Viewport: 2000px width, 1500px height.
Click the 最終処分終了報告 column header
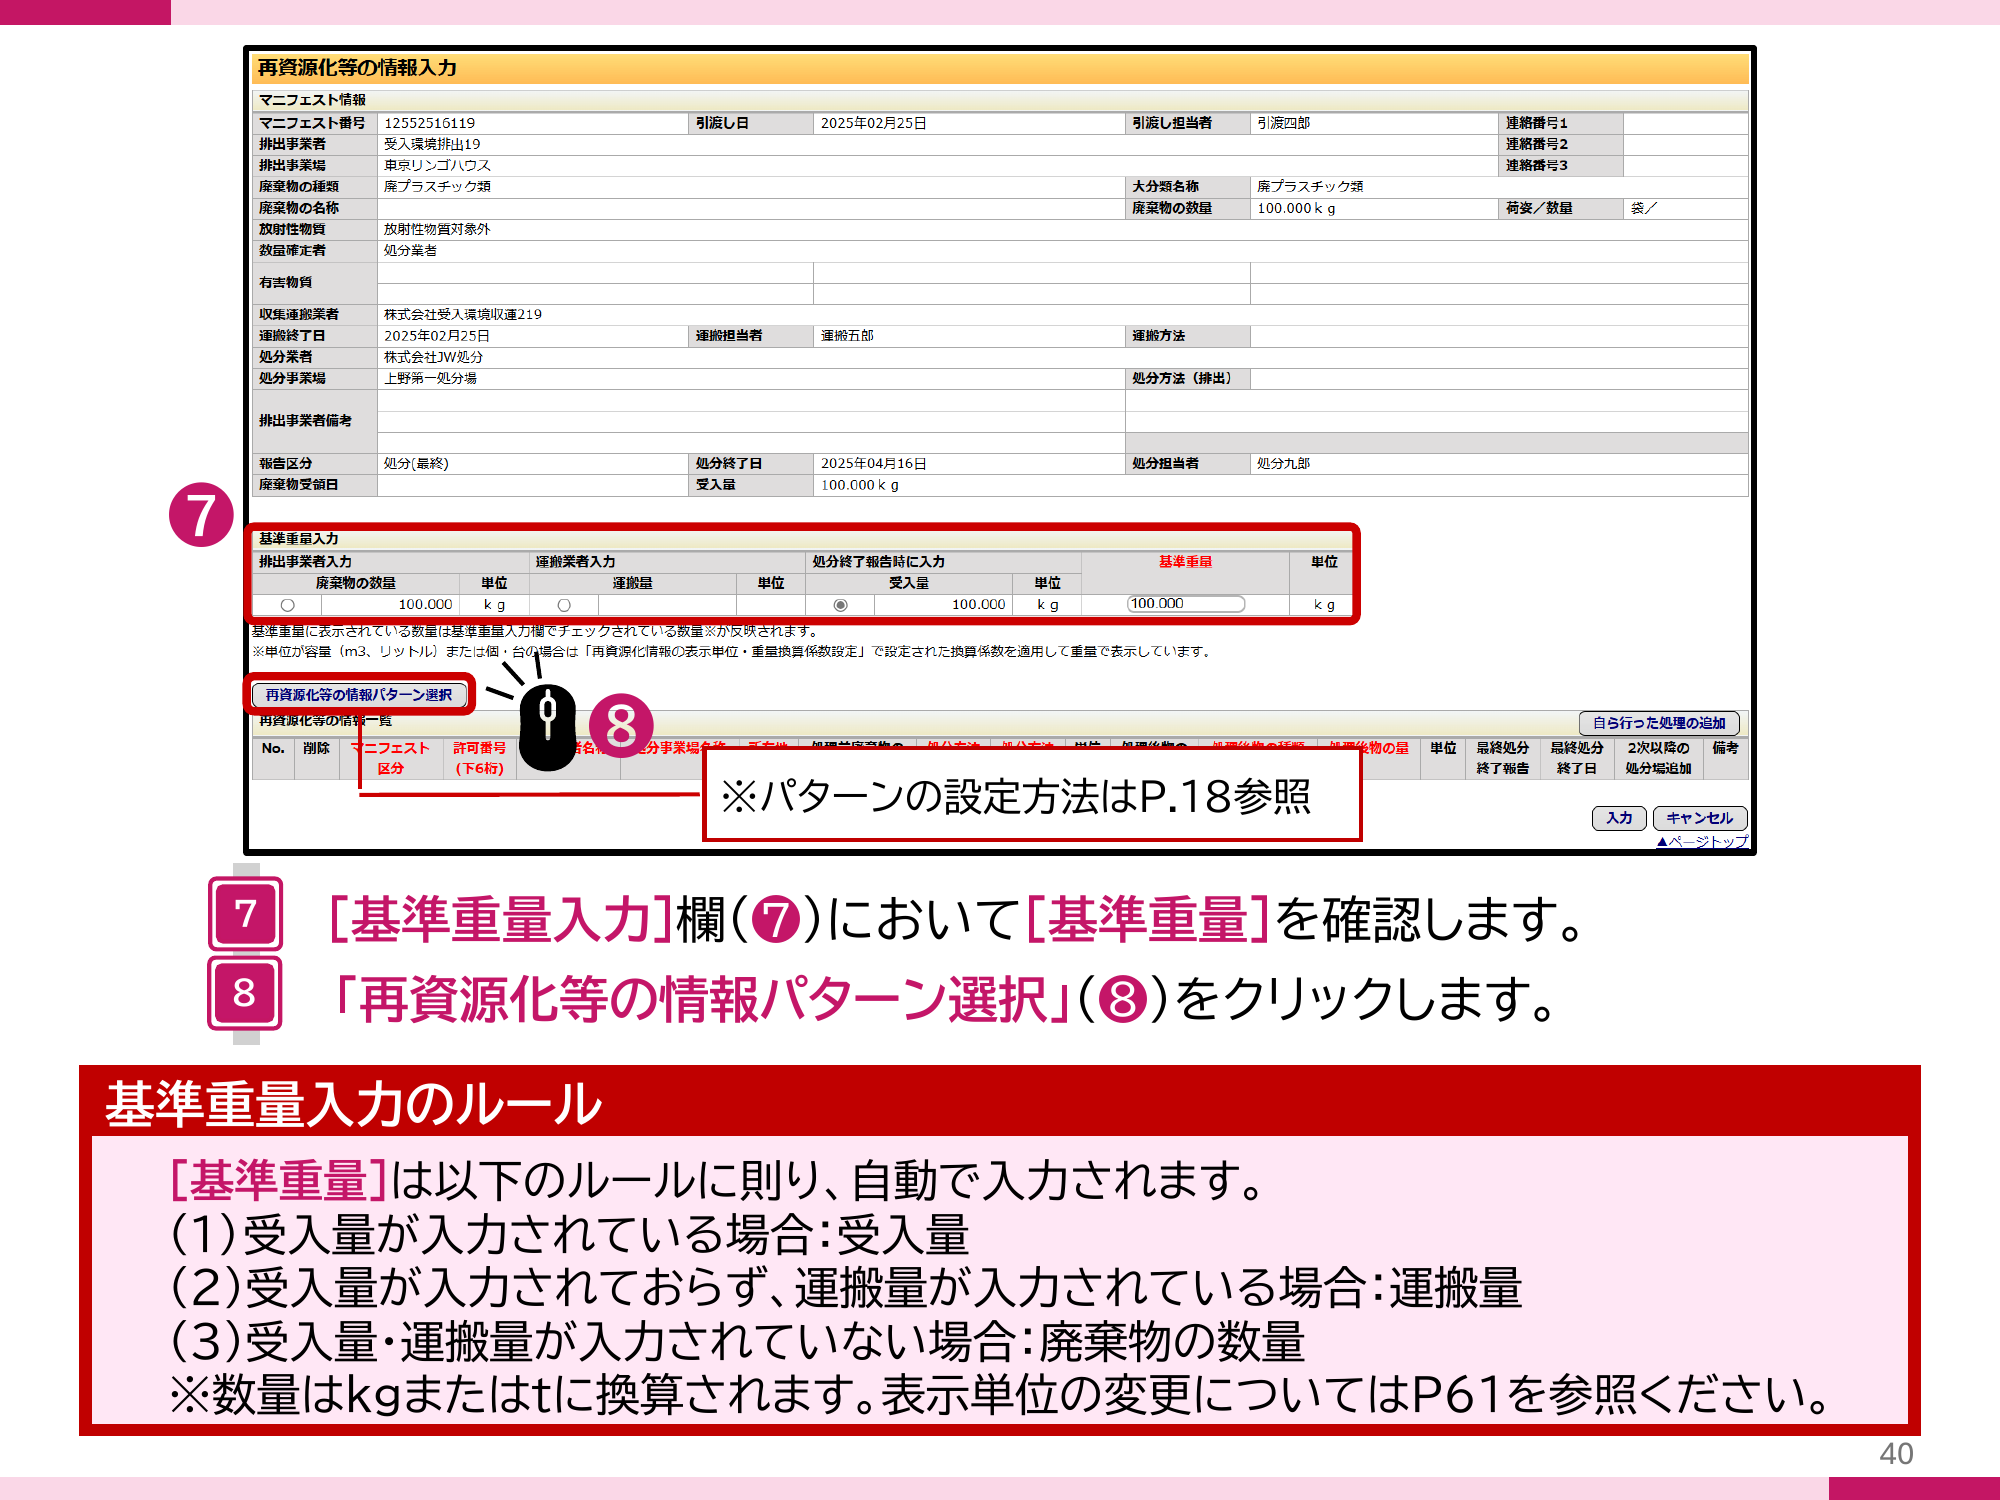[1503, 758]
